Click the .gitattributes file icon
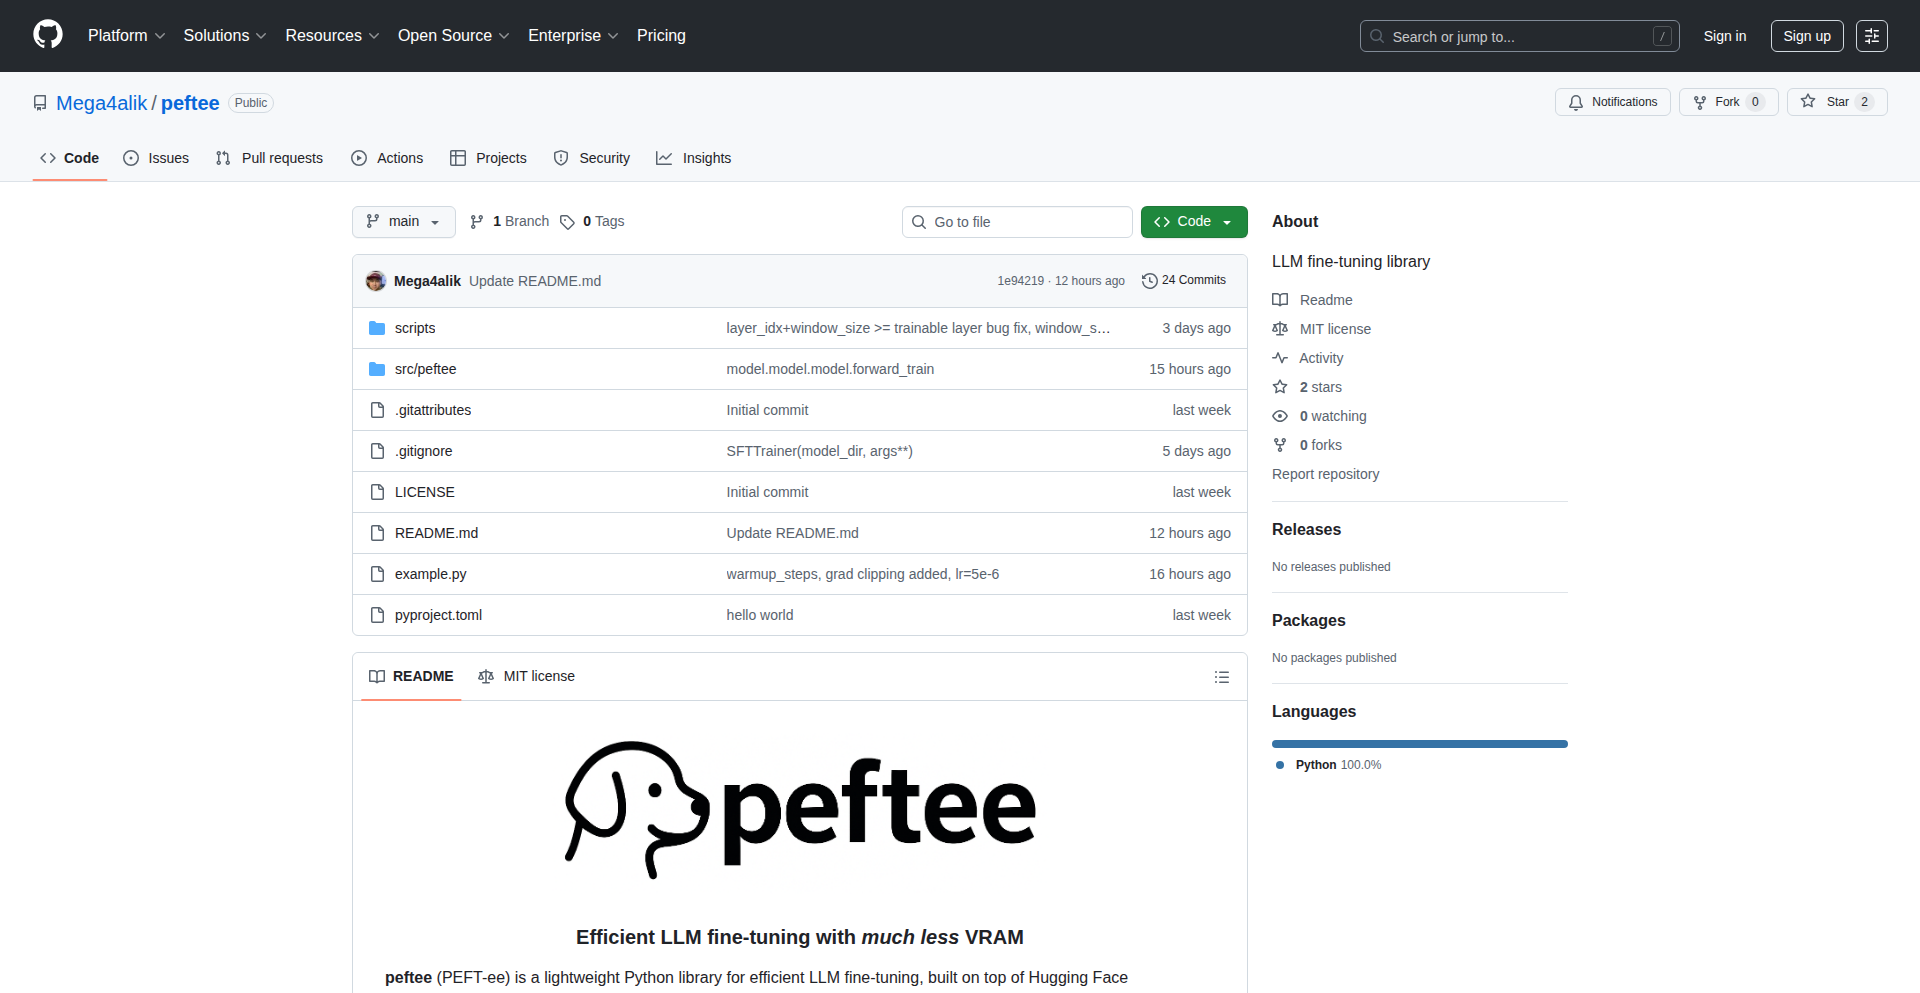The image size is (1920, 993). coord(377,410)
